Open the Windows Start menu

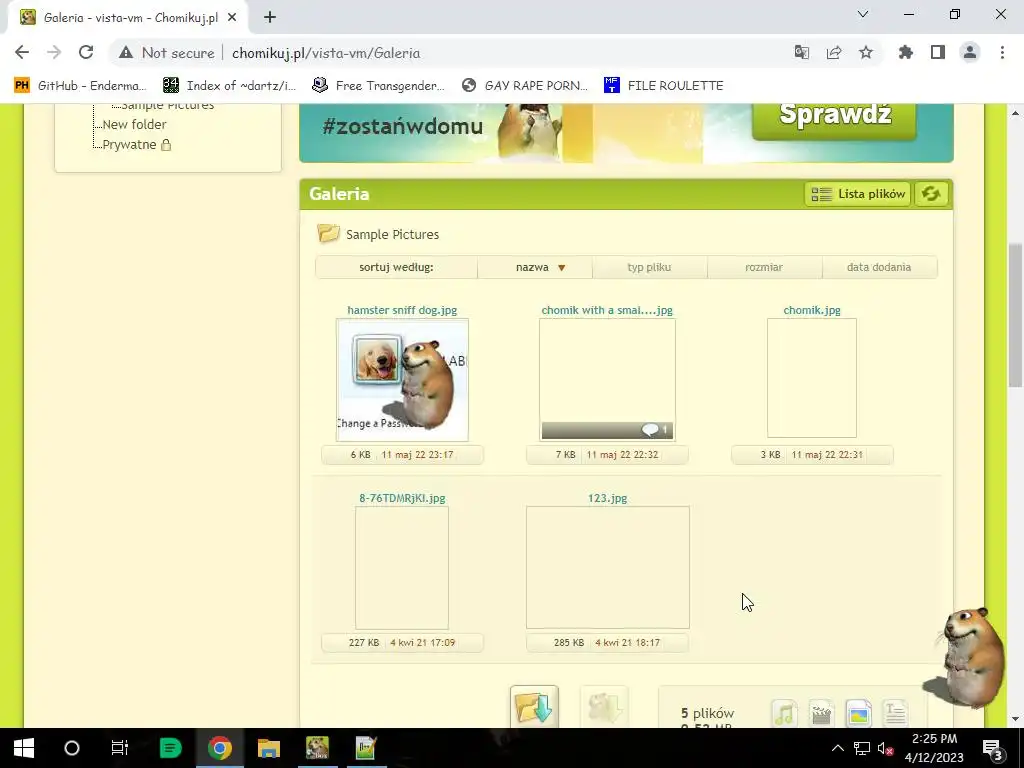[24, 748]
